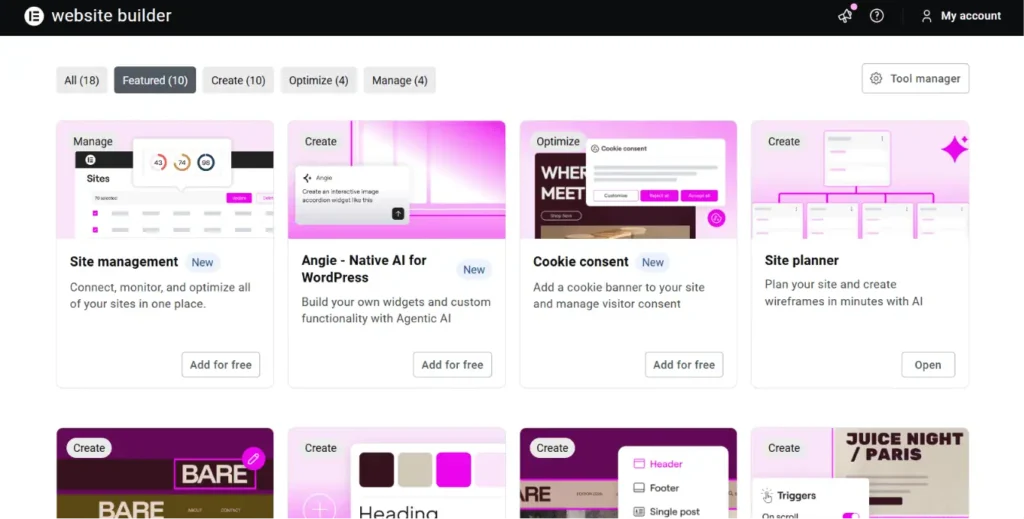Click the Optimize tag on Cookie consent card
Screen dimensions: 1024x519
point(558,141)
